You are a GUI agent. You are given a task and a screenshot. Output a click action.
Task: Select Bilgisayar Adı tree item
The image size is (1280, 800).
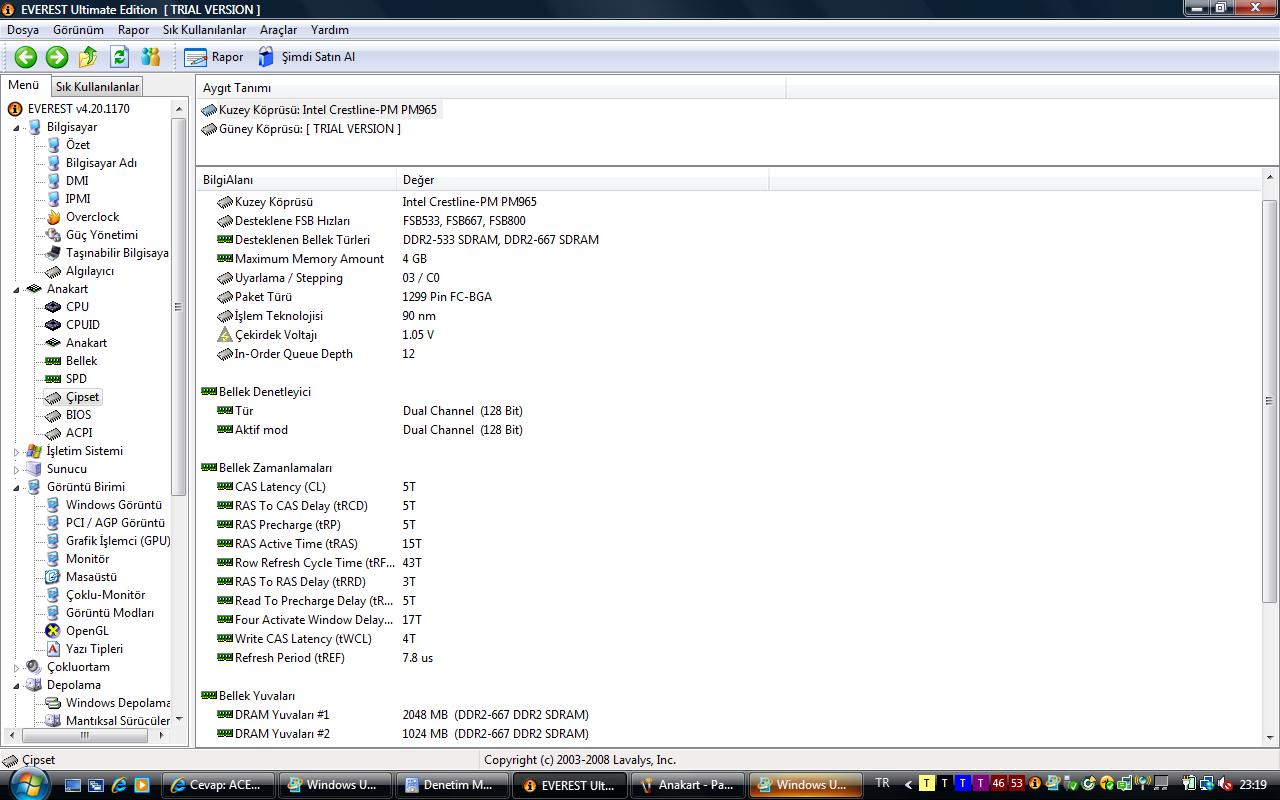[101, 163]
